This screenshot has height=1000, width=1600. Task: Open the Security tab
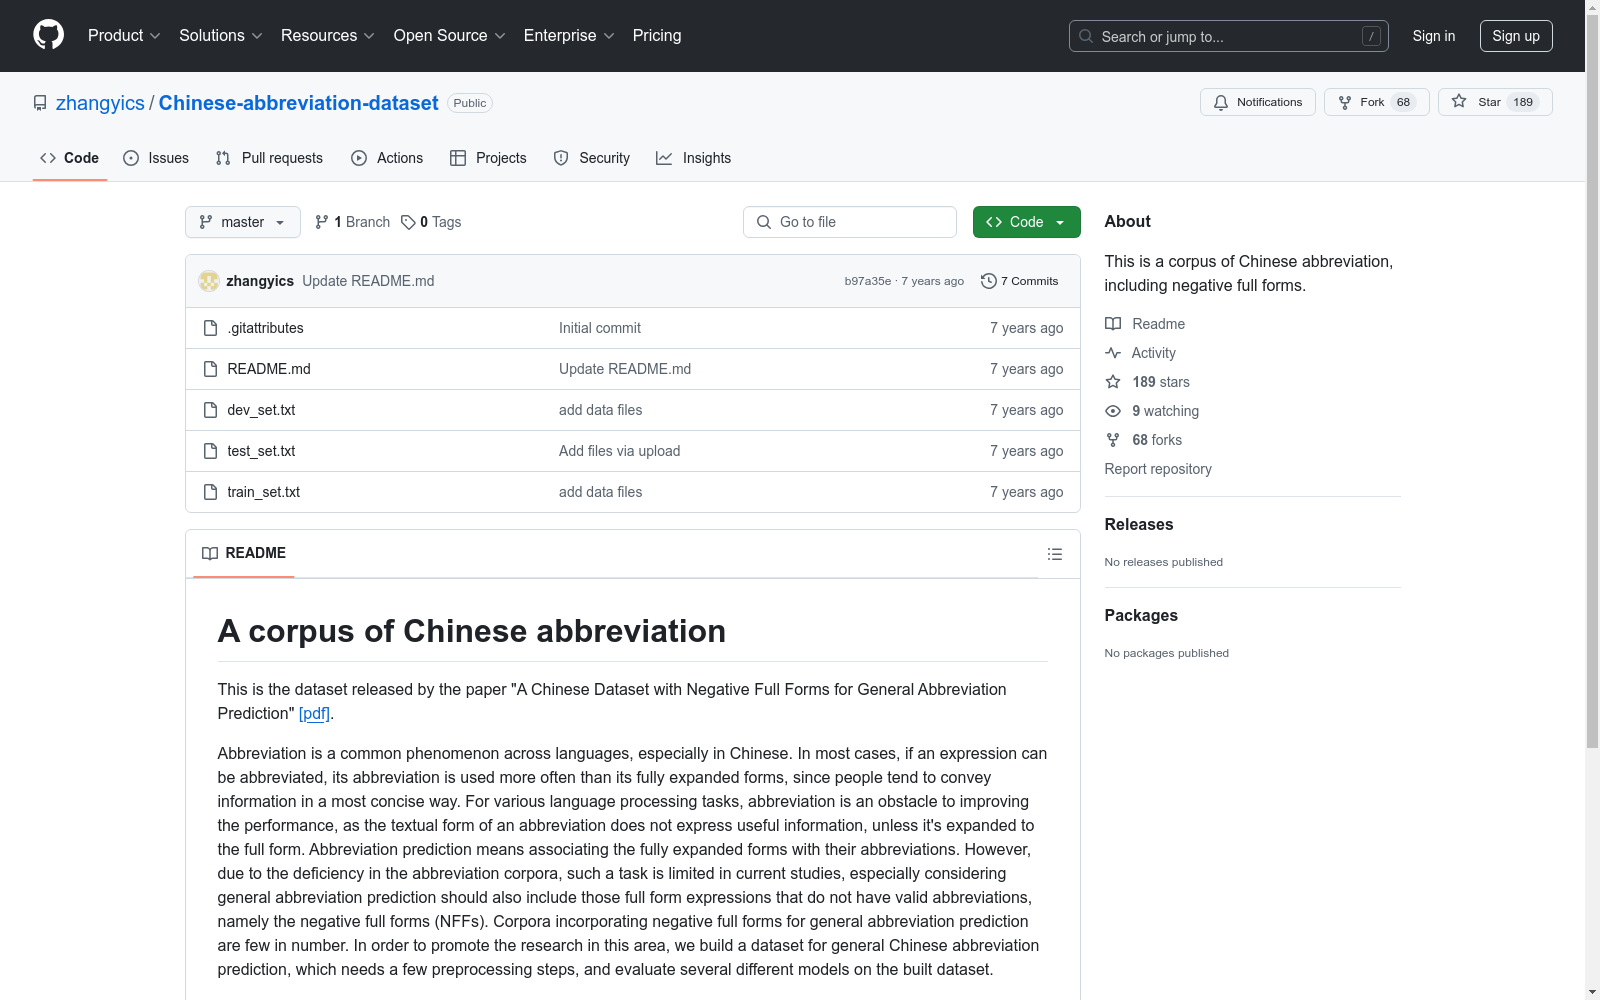[592, 158]
